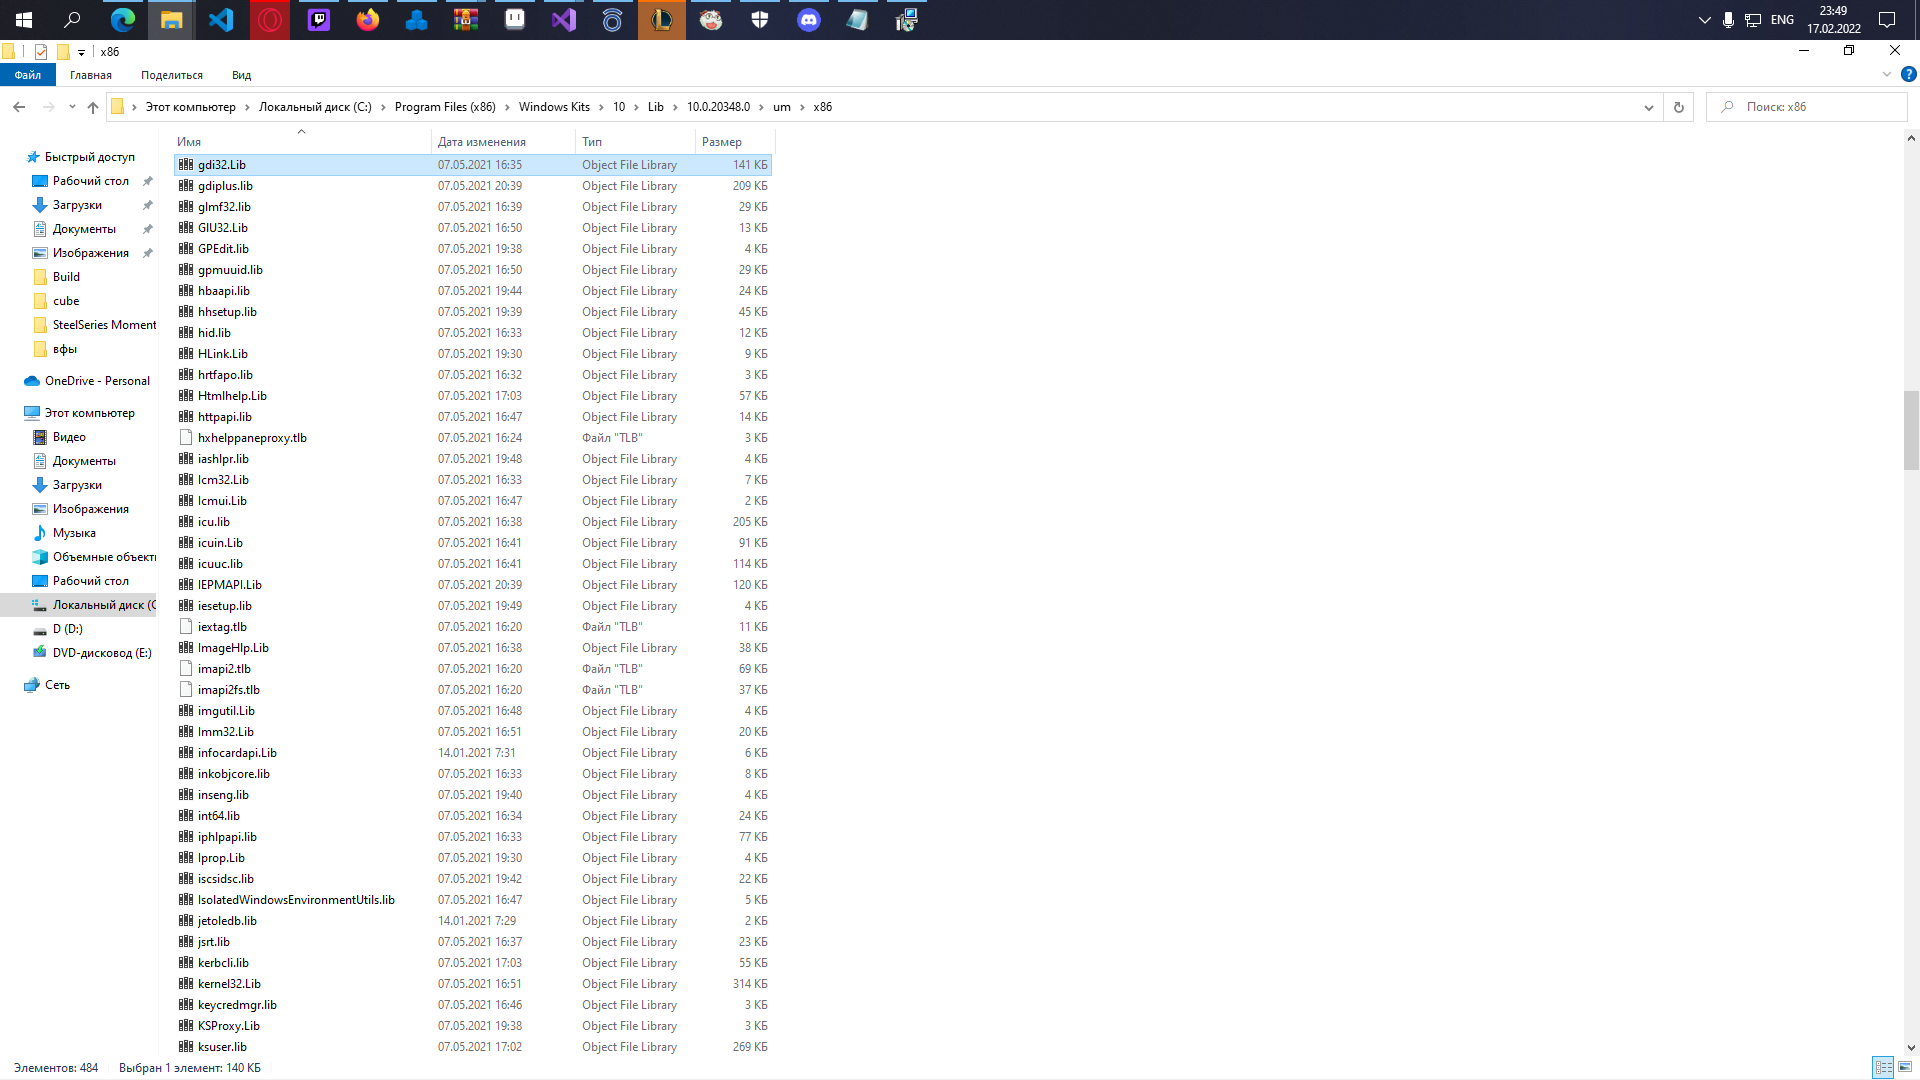Select file imapi2fs.tlb
This screenshot has height=1080, width=1920.
pos(472,690)
